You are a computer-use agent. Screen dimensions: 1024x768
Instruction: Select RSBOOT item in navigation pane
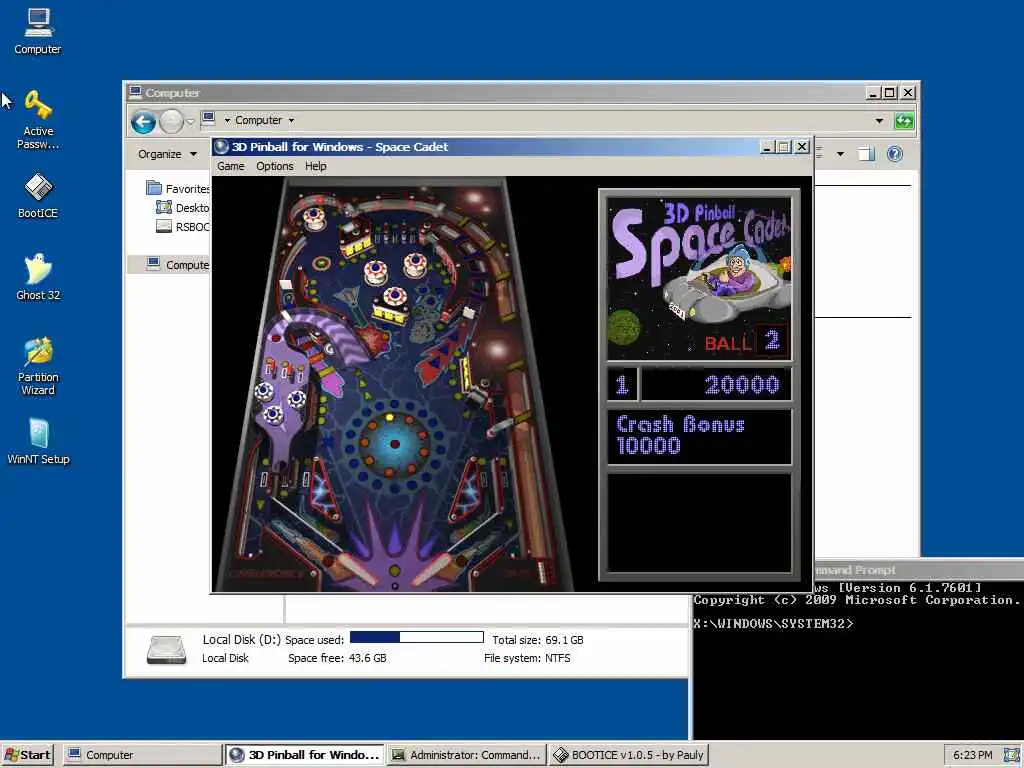click(x=183, y=227)
